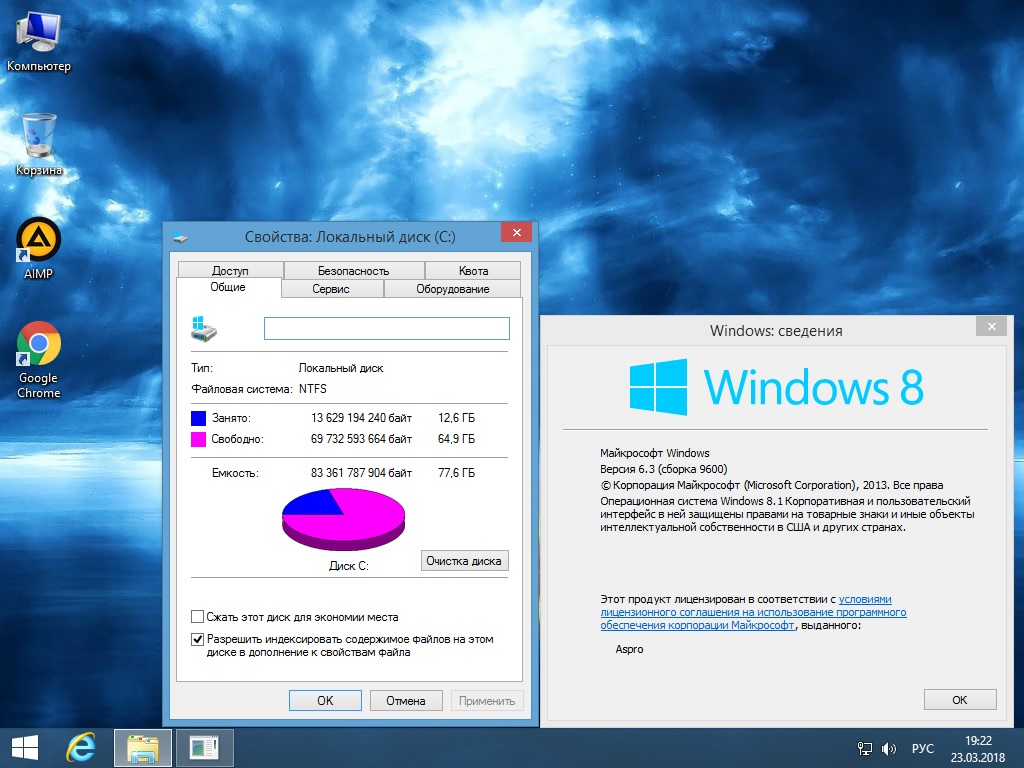Click the 69 732 593 664 байт free value
The width and height of the screenshot is (1024, 768).
point(361,439)
